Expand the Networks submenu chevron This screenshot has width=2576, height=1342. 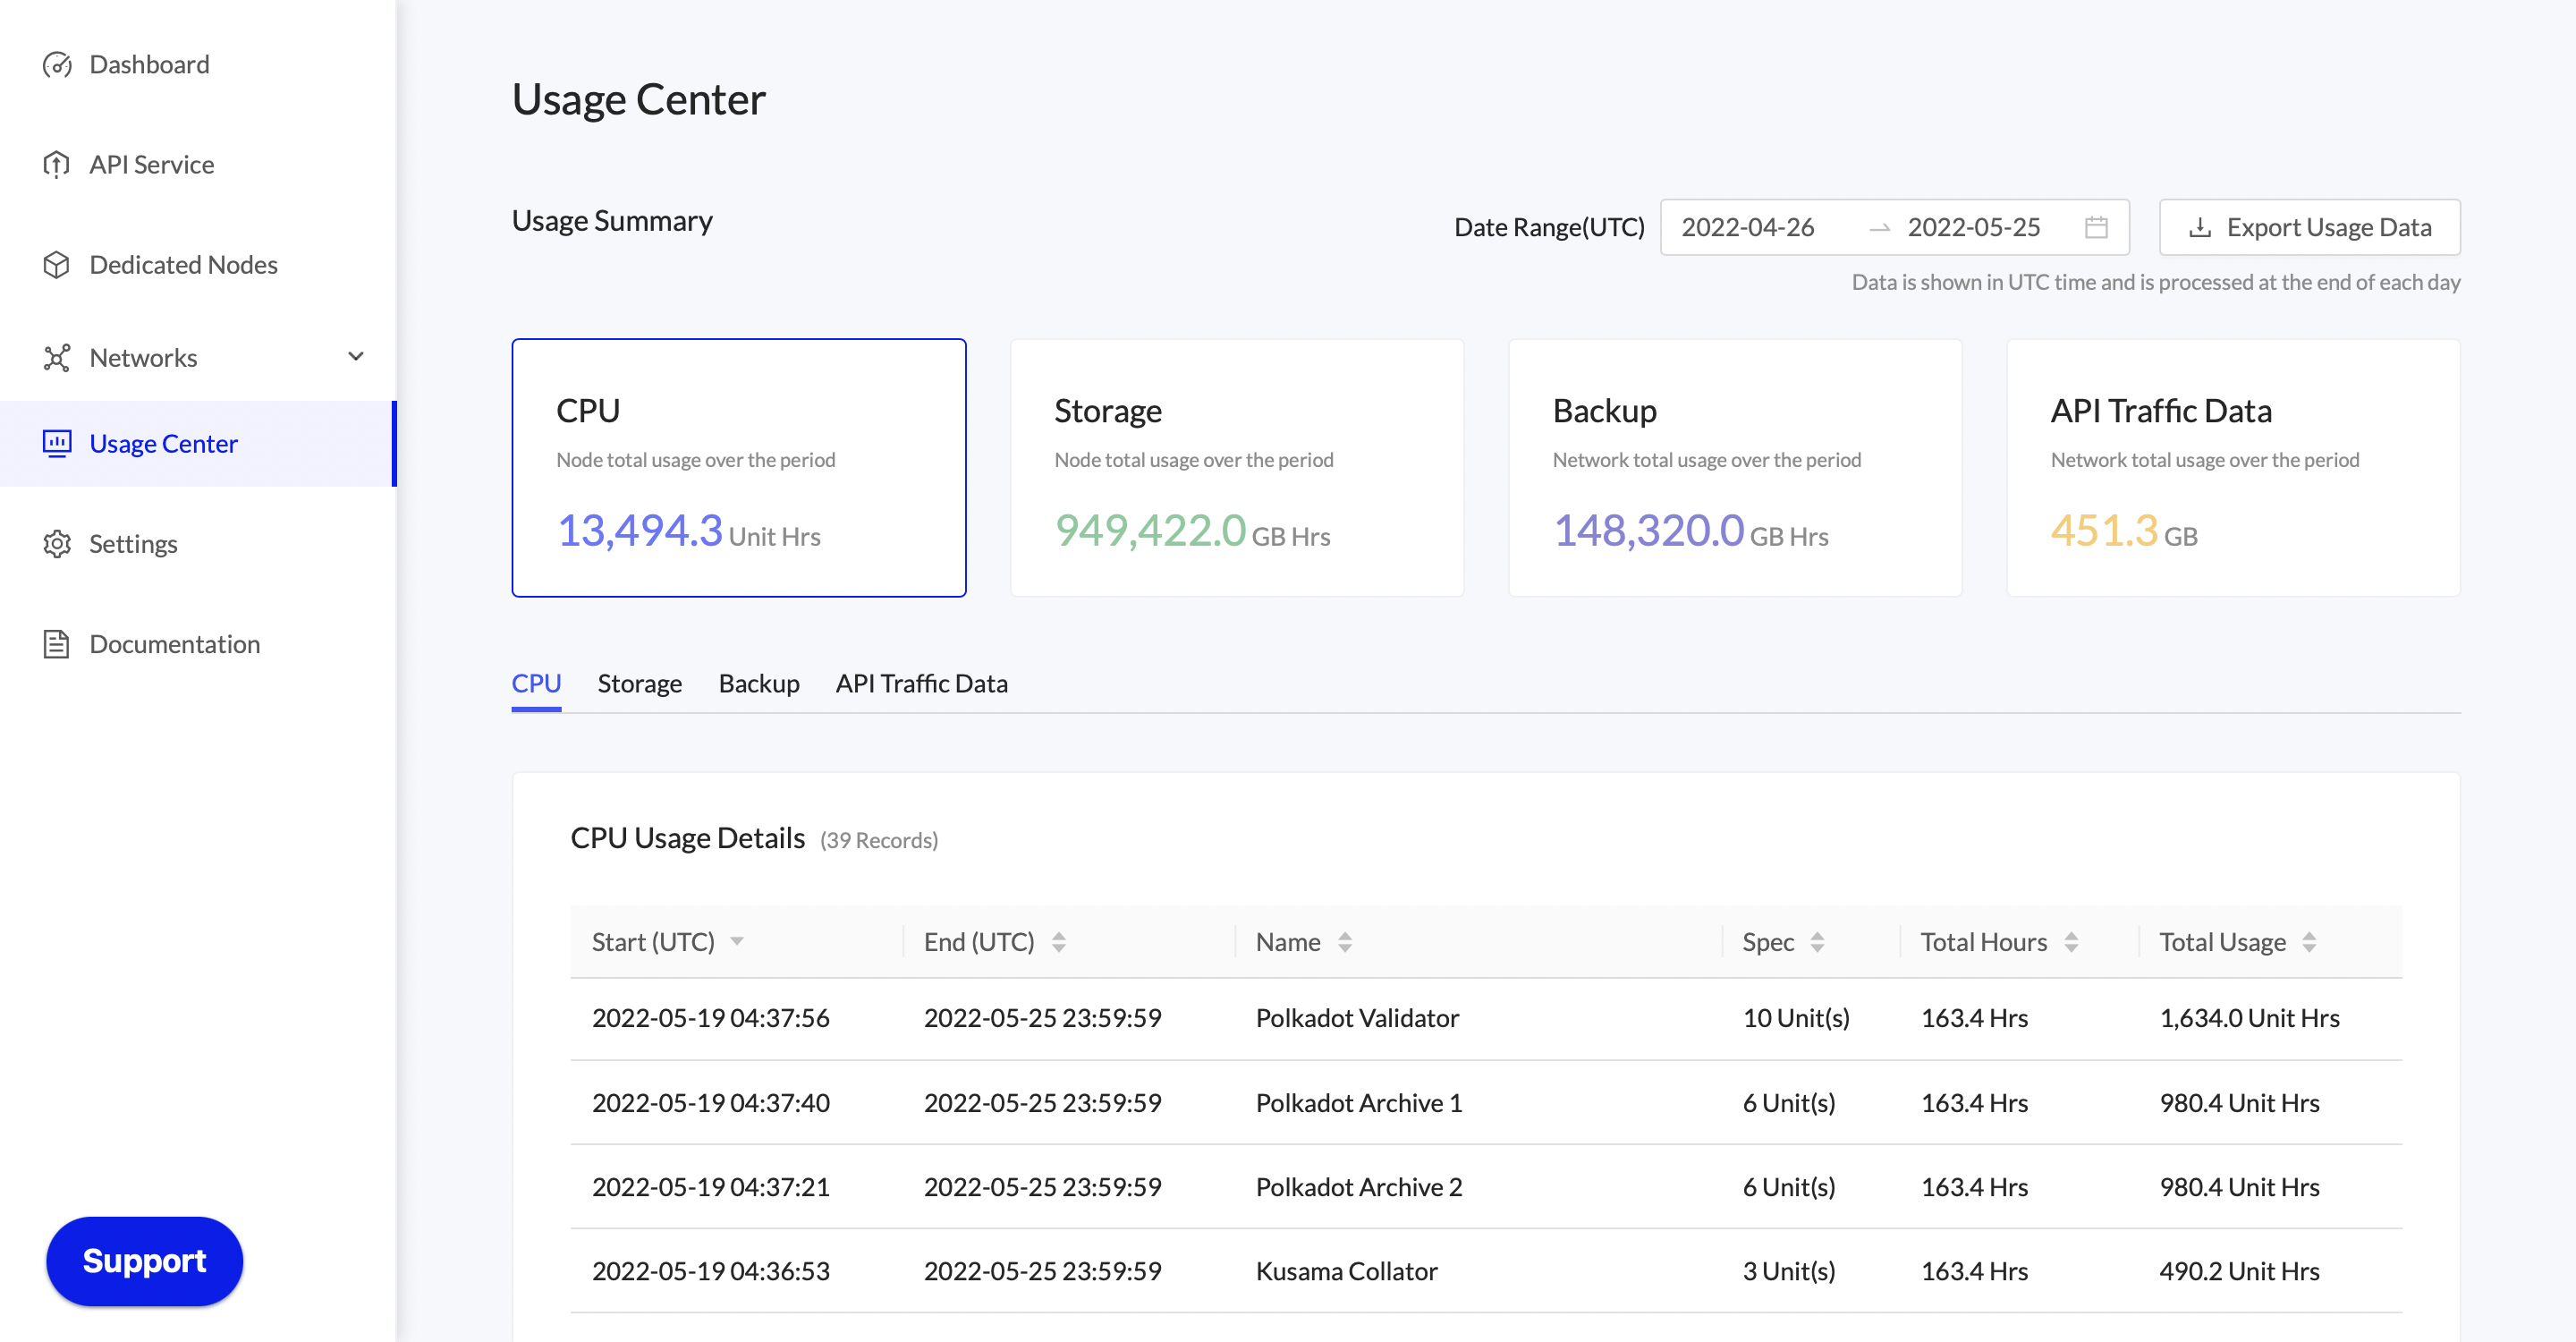pyautogui.click(x=355, y=357)
